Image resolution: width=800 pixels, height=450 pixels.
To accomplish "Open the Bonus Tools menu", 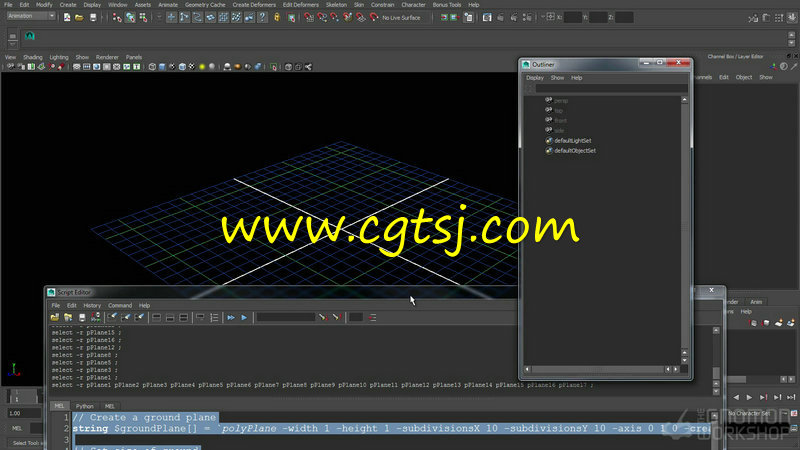I will coord(447,5).
